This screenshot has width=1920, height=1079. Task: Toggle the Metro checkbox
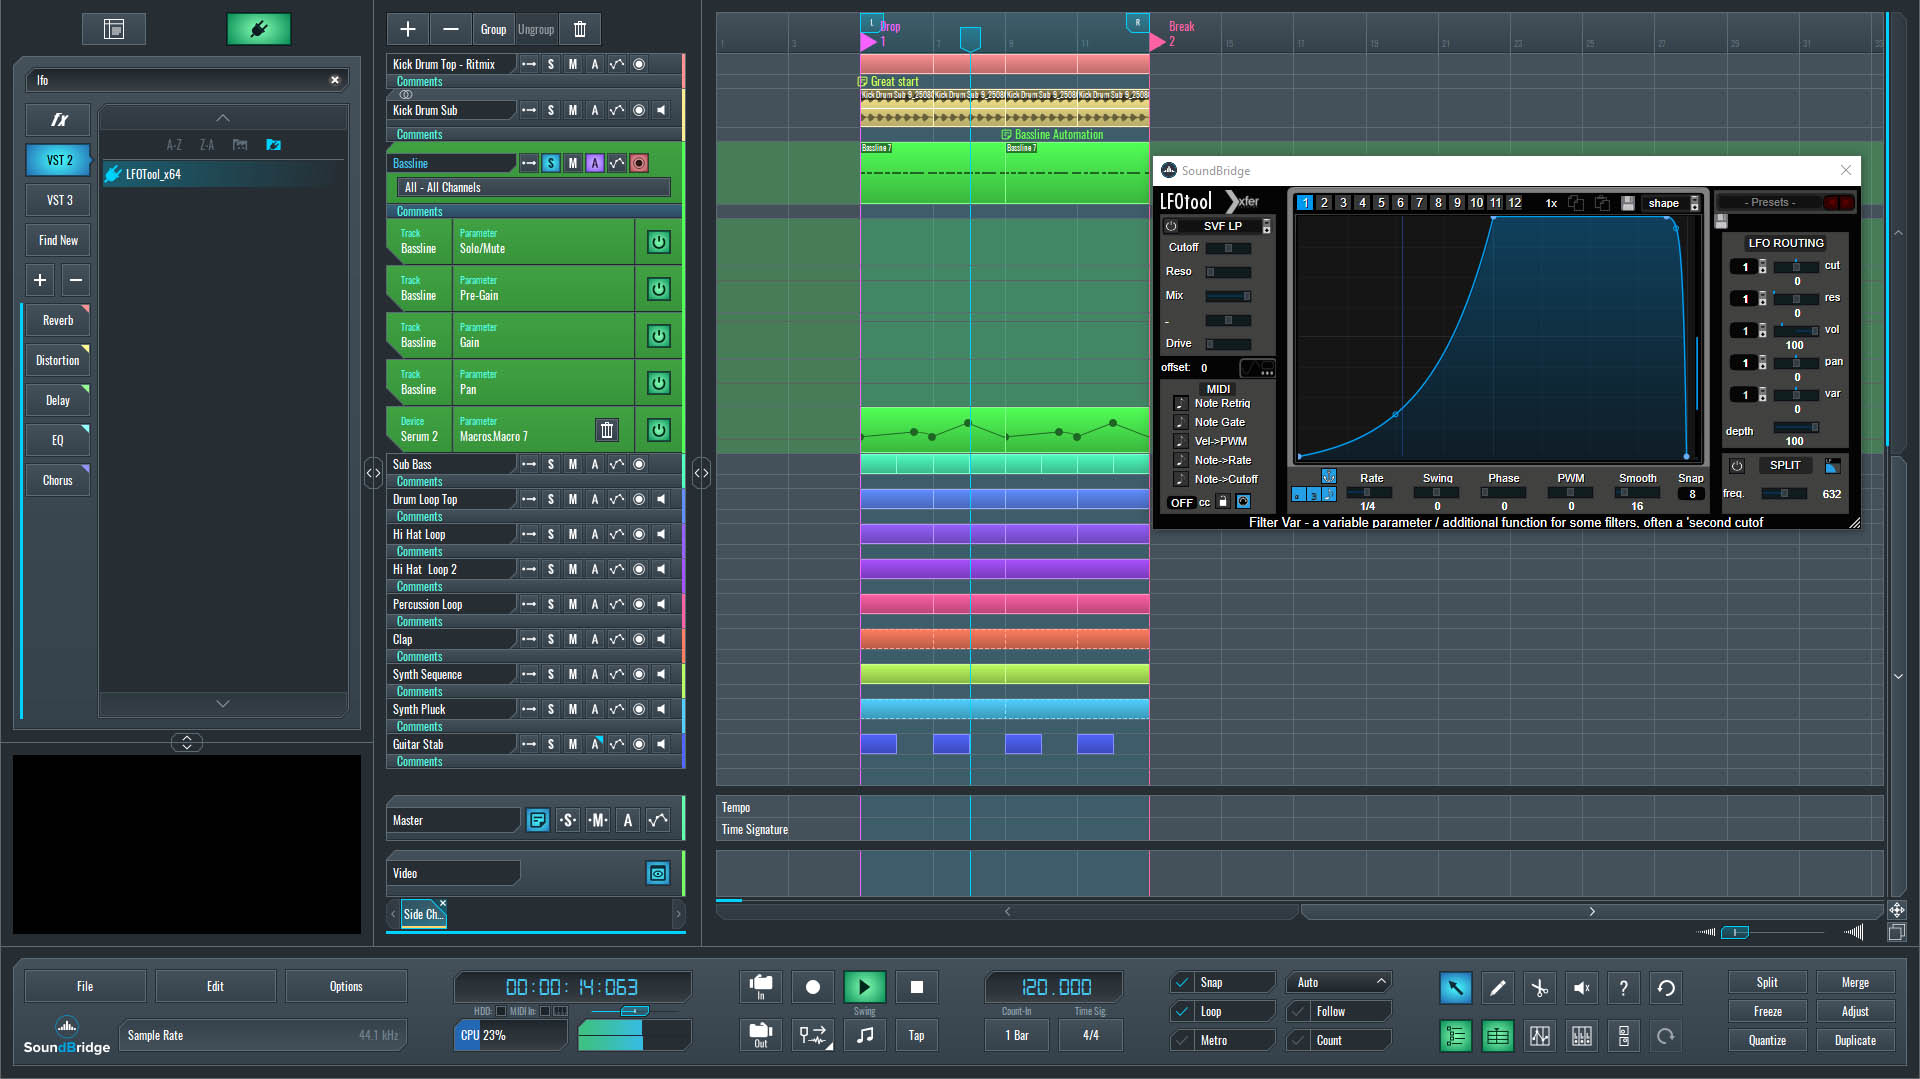1182,1040
